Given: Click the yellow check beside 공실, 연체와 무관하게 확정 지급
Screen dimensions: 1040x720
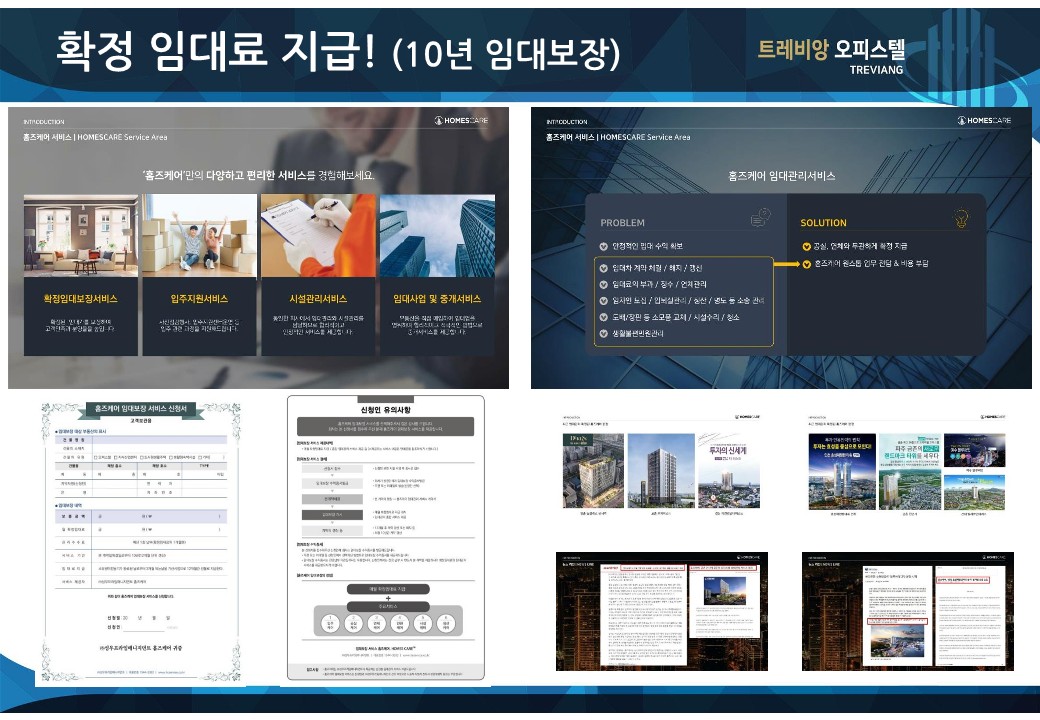Looking at the screenshot, I should click(806, 246).
